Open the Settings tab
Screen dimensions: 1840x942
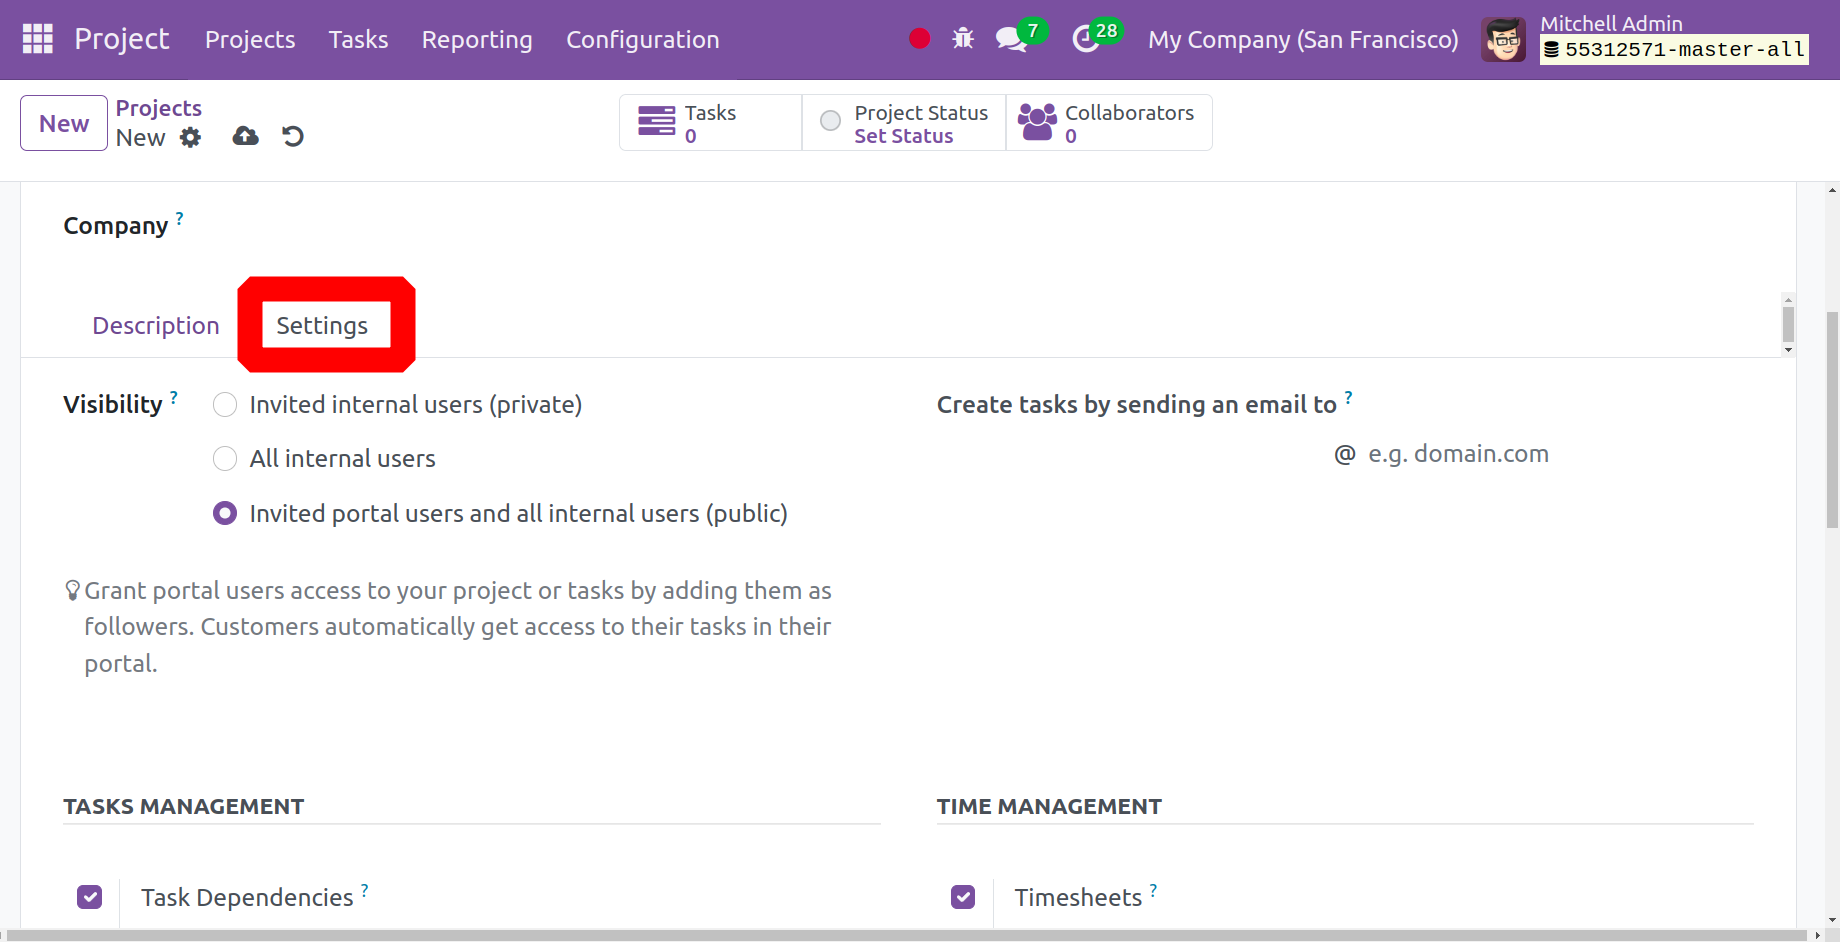[322, 326]
